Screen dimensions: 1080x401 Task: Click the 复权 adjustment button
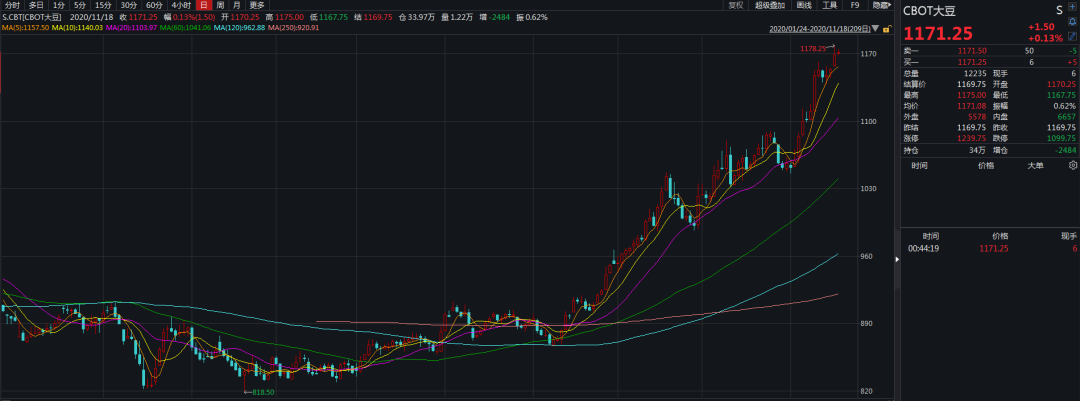pyautogui.click(x=736, y=6)
